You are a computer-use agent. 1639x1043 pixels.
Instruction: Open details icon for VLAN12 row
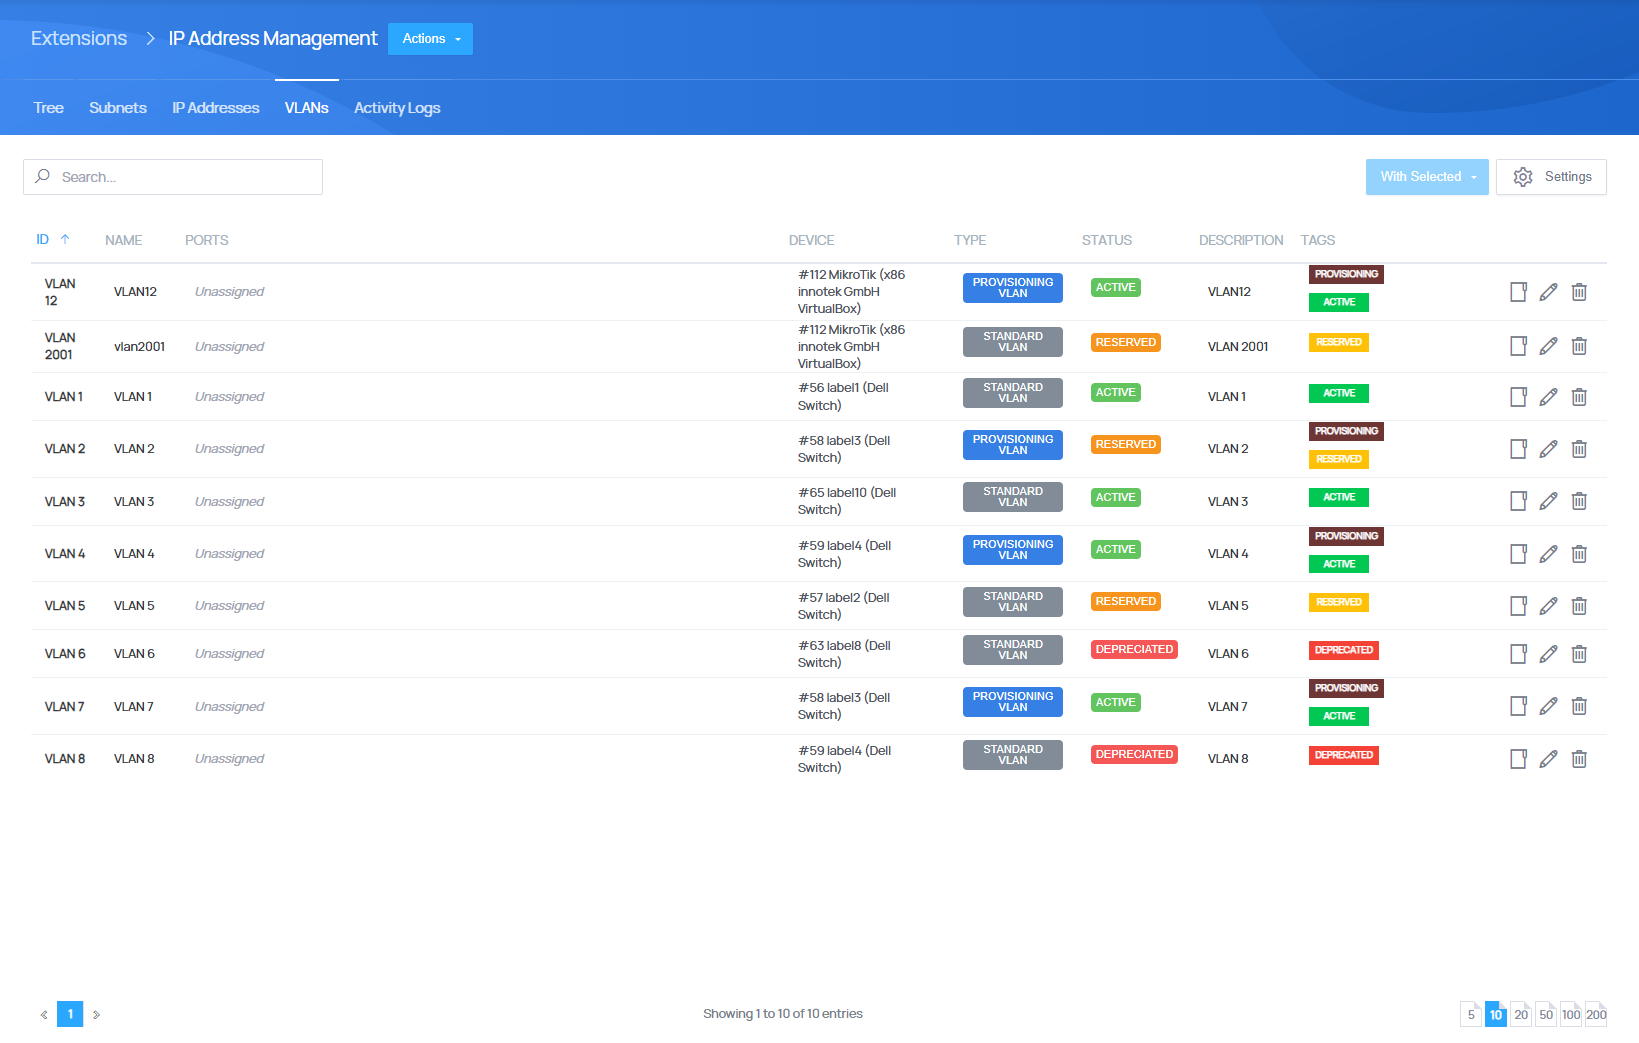point(1518,292)
